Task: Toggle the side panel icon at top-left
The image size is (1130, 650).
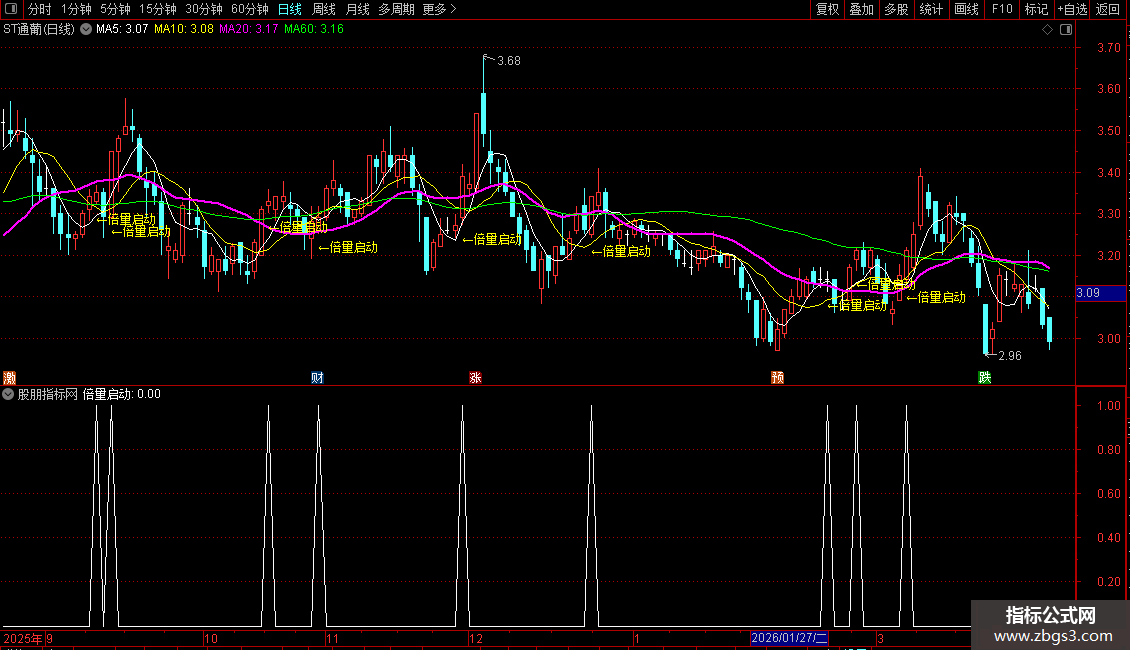Action: (x=11, y=9)
